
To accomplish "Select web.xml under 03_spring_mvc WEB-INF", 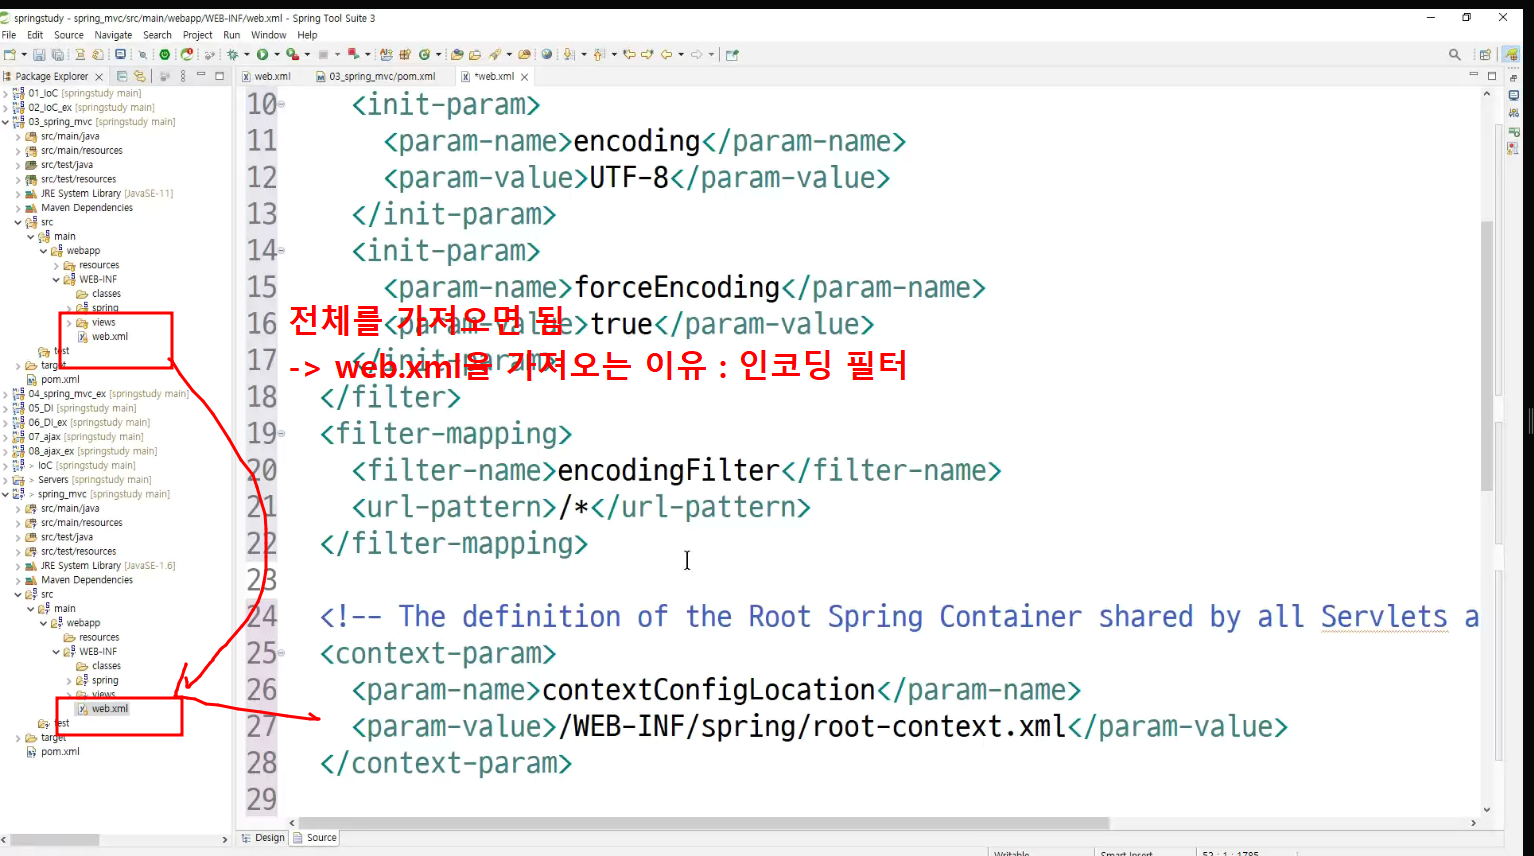I will 110,337.
